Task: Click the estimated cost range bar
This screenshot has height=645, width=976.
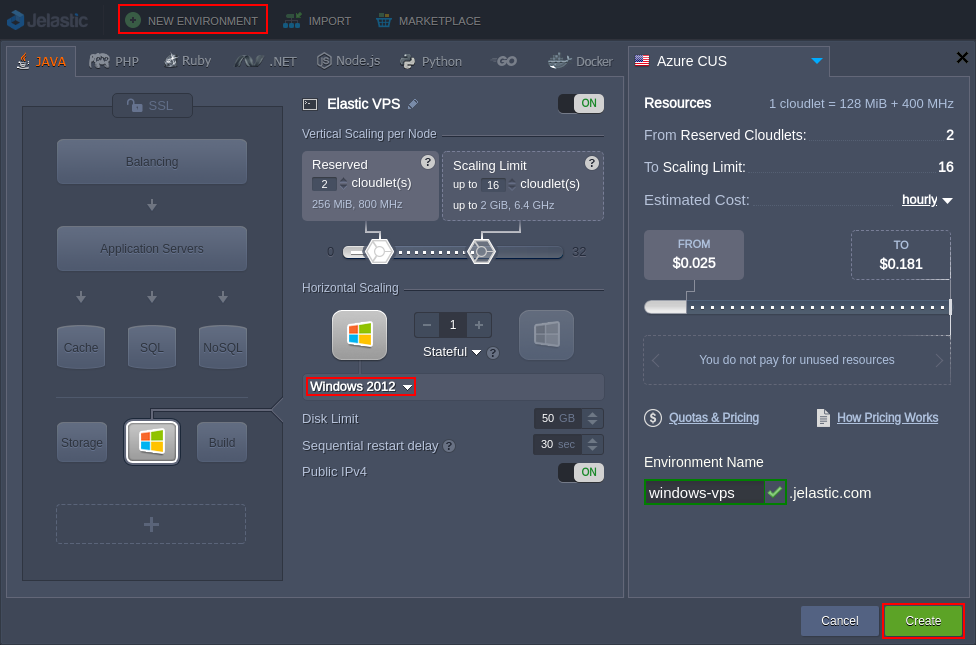Action: coord(797,307)
